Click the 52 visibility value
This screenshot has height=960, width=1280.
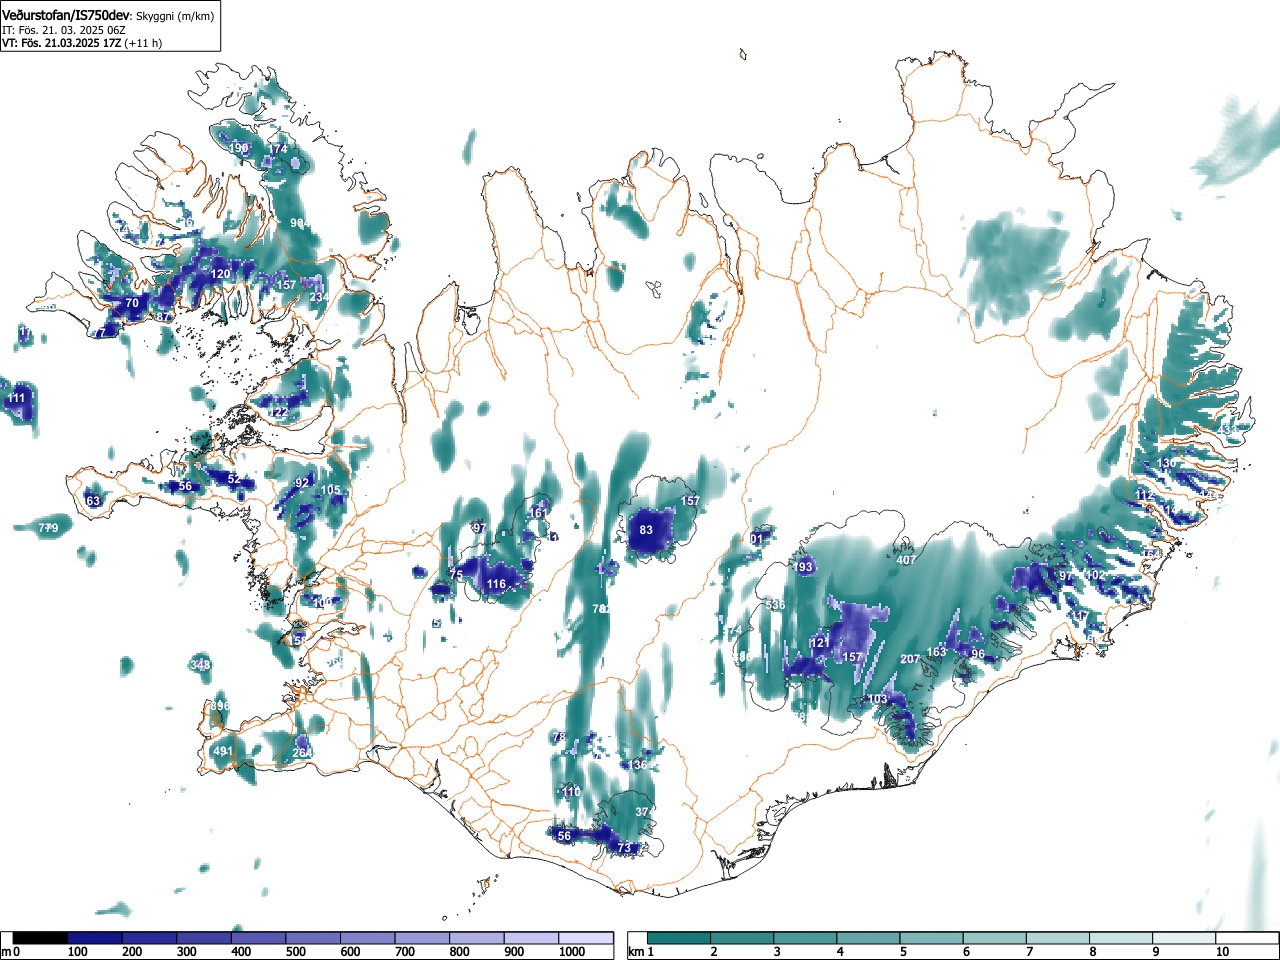(x=234, y=479)
